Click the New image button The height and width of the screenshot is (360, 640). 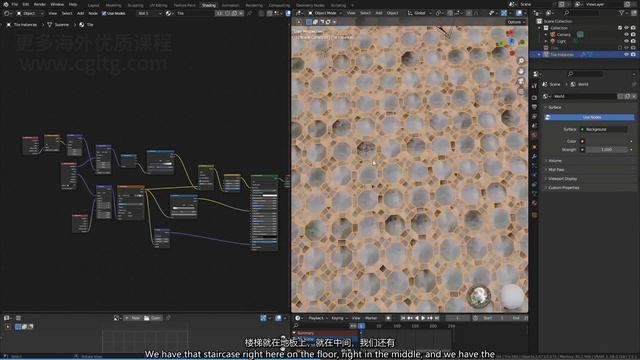pyautogui.click(x=133, y=318)
